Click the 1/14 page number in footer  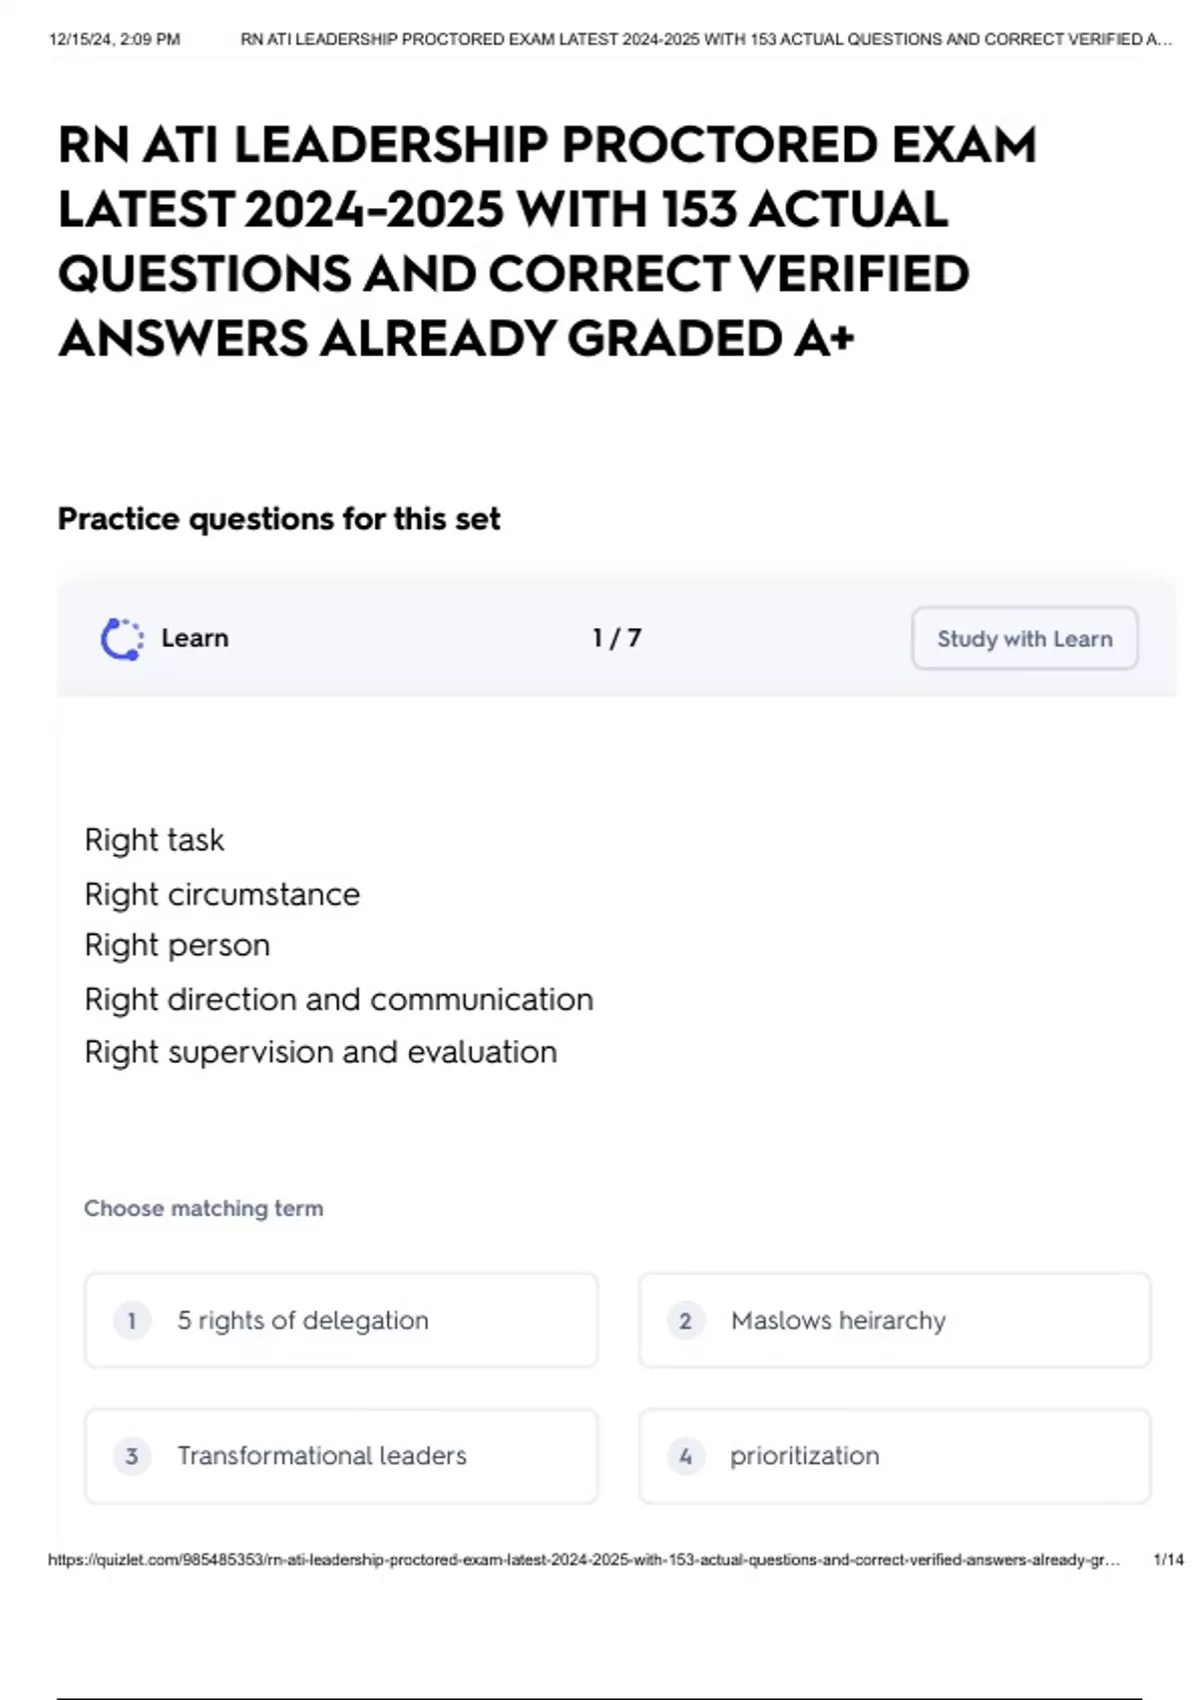coord(1168,1559)
